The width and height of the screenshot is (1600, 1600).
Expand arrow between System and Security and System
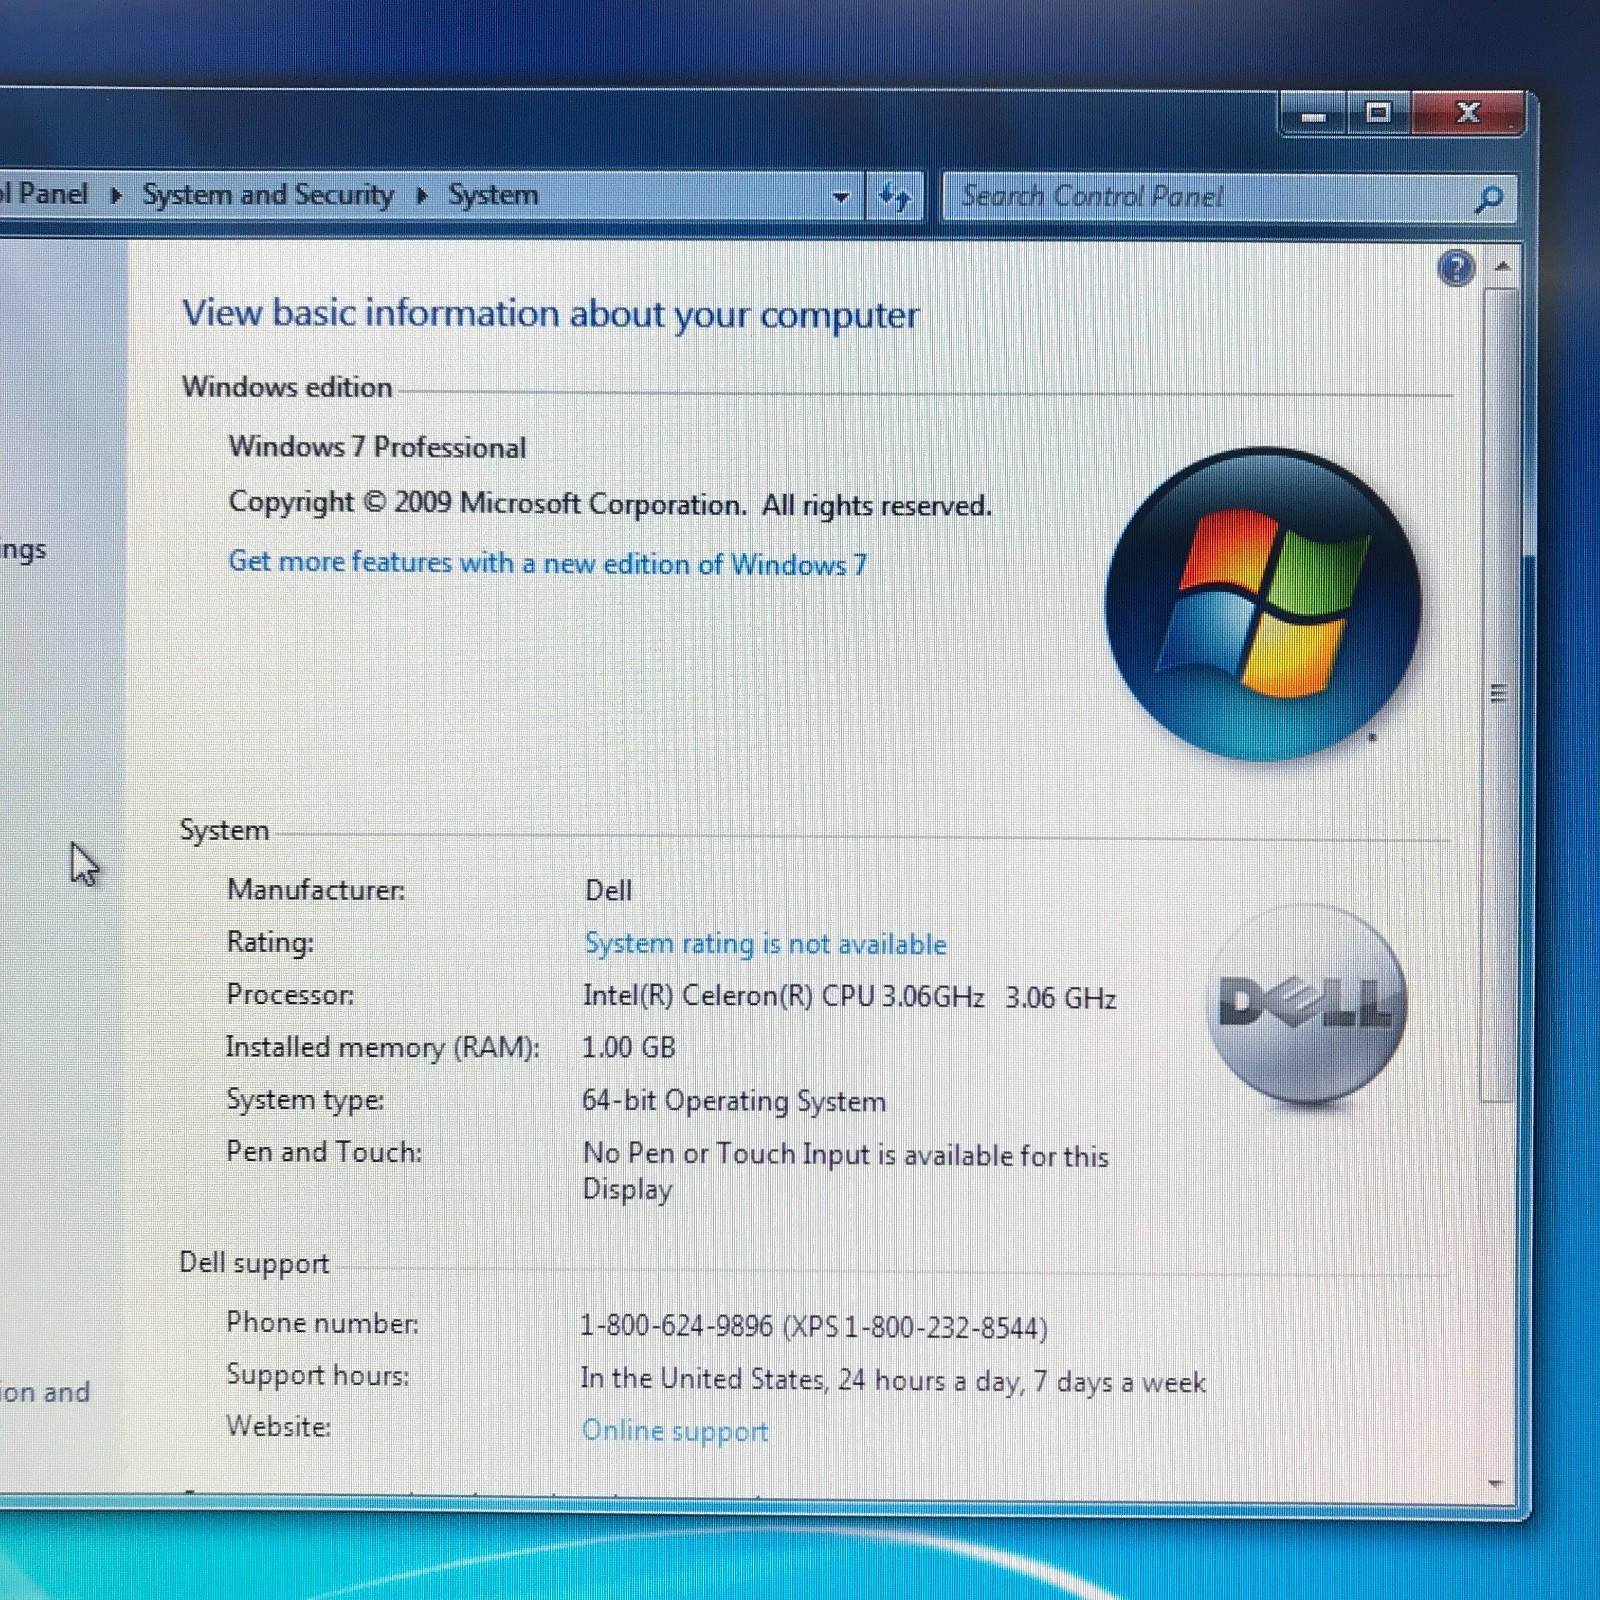[x=422, y=195]
